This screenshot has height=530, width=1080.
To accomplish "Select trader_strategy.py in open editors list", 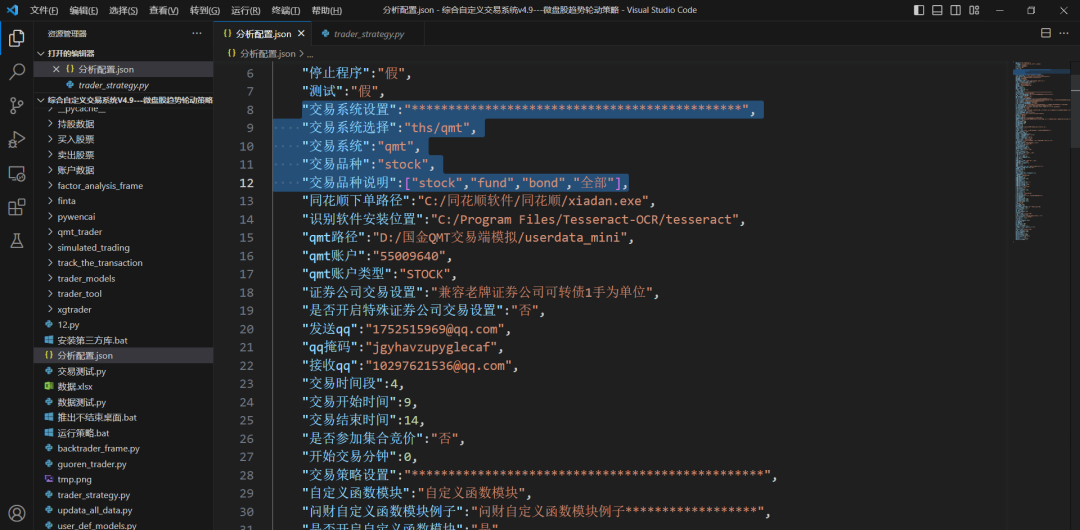I will point(113,85).
